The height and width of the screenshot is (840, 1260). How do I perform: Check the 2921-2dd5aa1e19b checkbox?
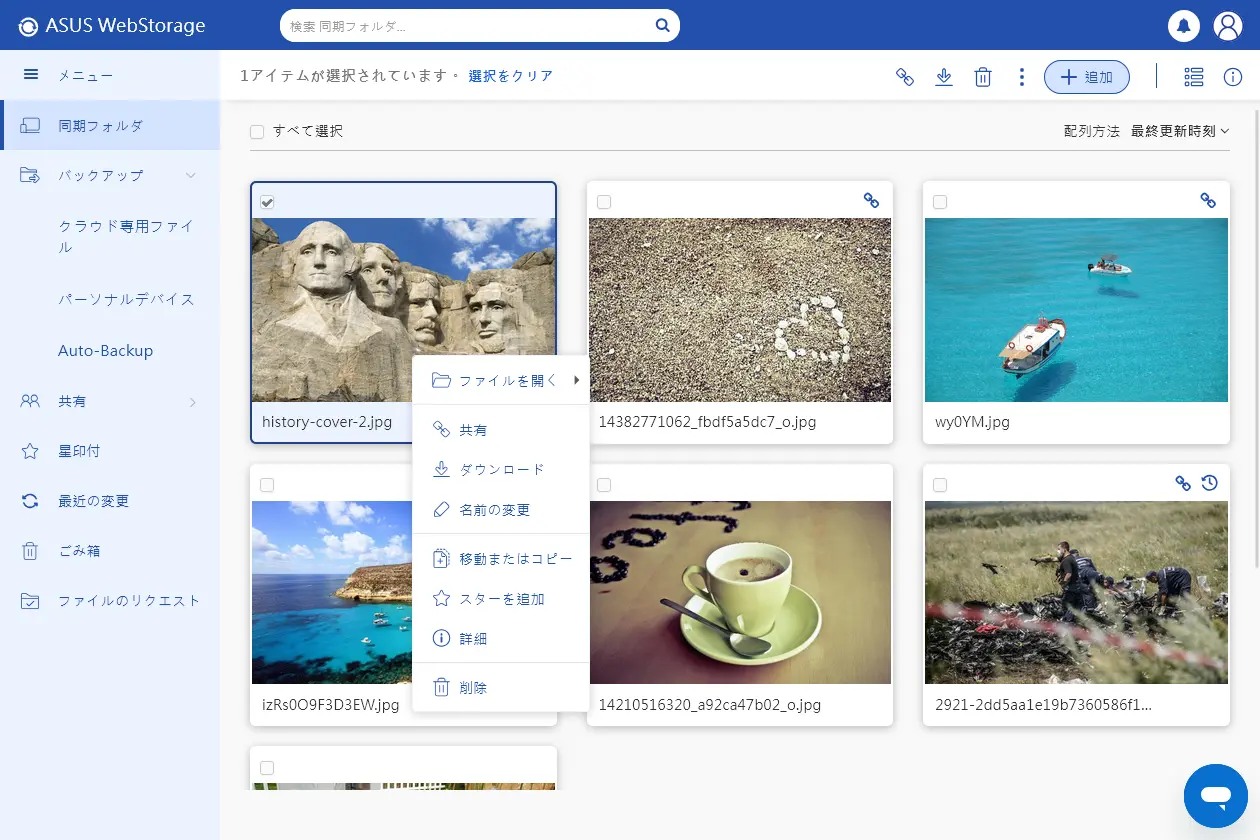(940, 485)
